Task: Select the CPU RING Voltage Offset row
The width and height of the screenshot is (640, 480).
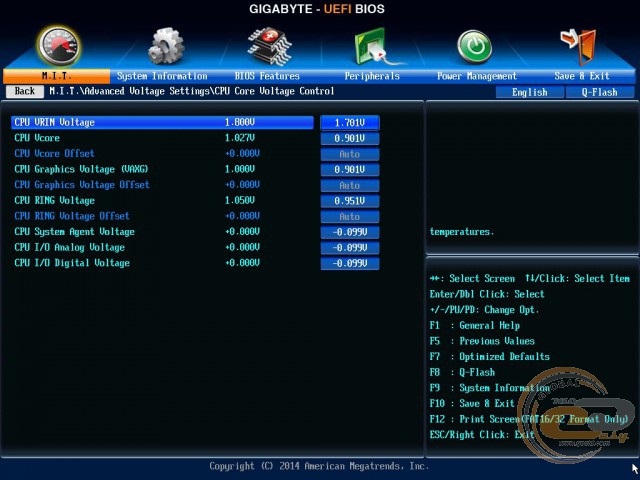Action: tap(162, 216)
